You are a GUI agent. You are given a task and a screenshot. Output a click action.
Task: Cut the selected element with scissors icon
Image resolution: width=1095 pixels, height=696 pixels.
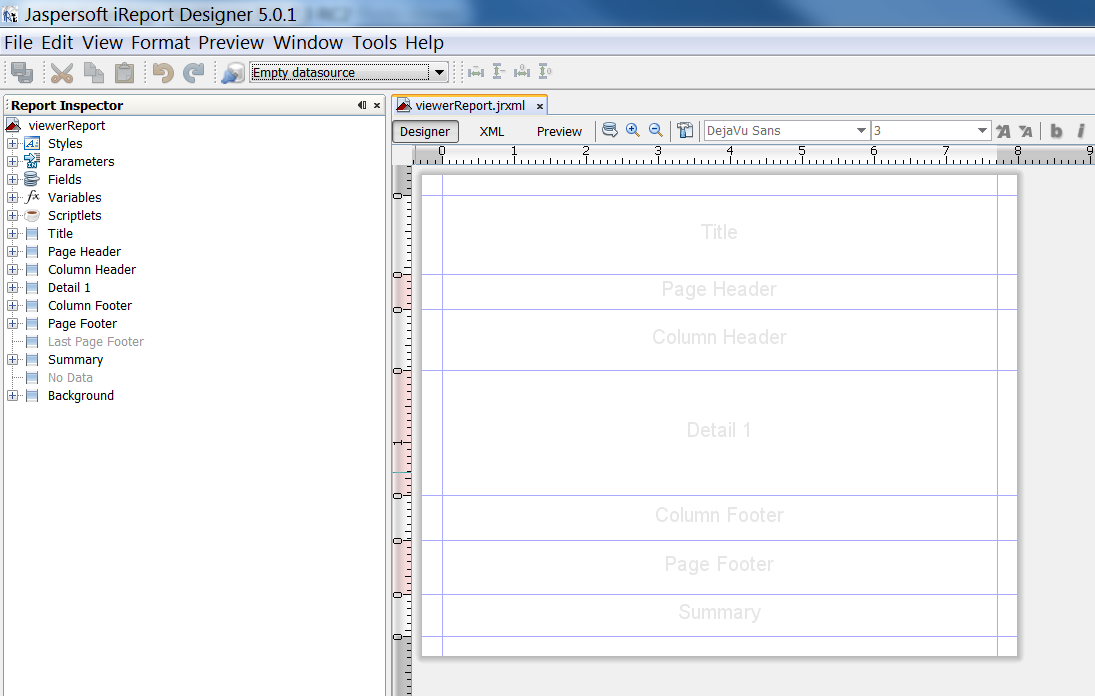point(61,71)
